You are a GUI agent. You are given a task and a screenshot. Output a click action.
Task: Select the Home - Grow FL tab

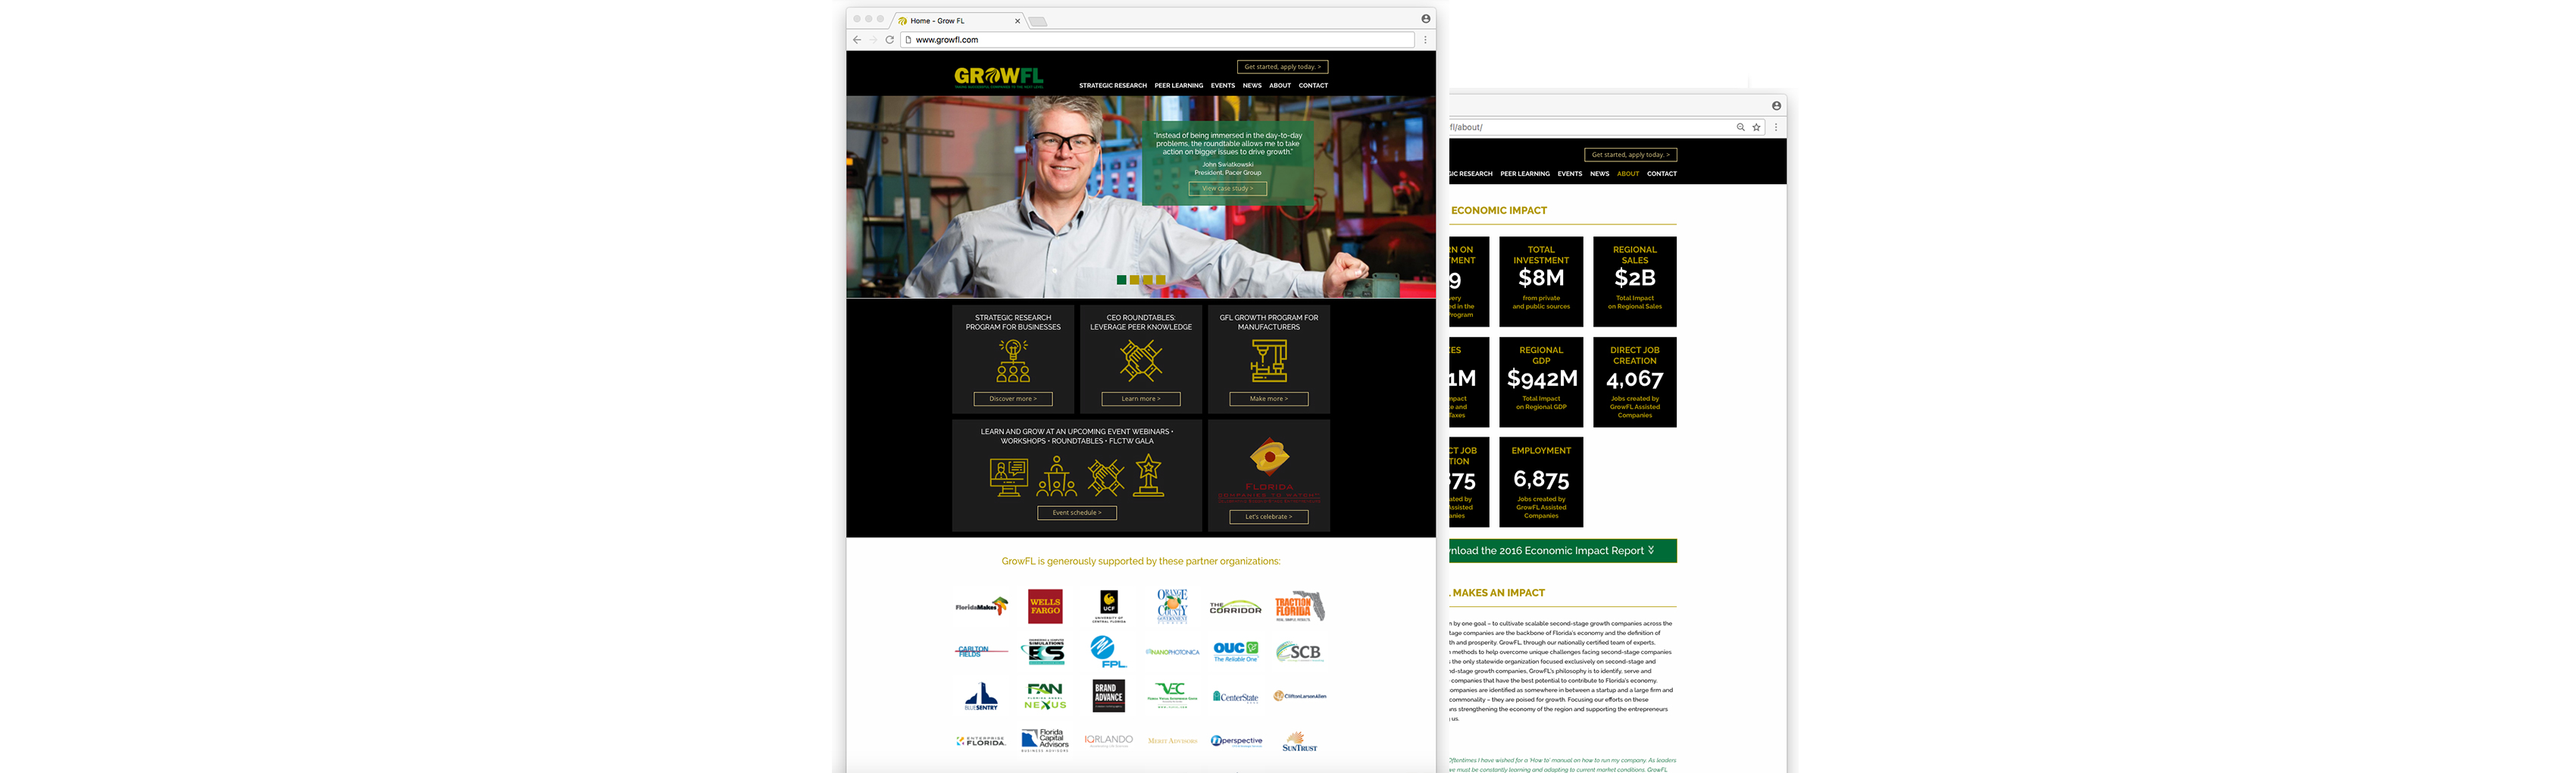pos(958,21)
